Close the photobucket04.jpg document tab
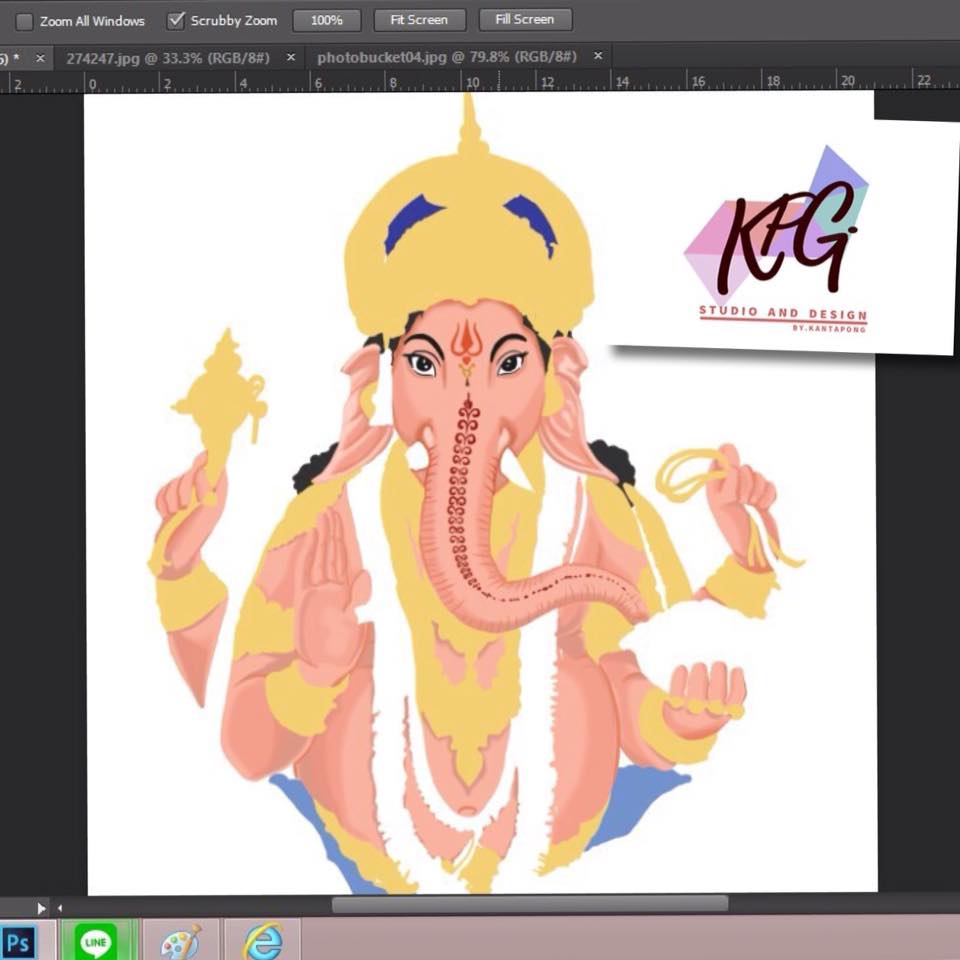The width and height of the screenshot is (960, 960). point(598,56)
